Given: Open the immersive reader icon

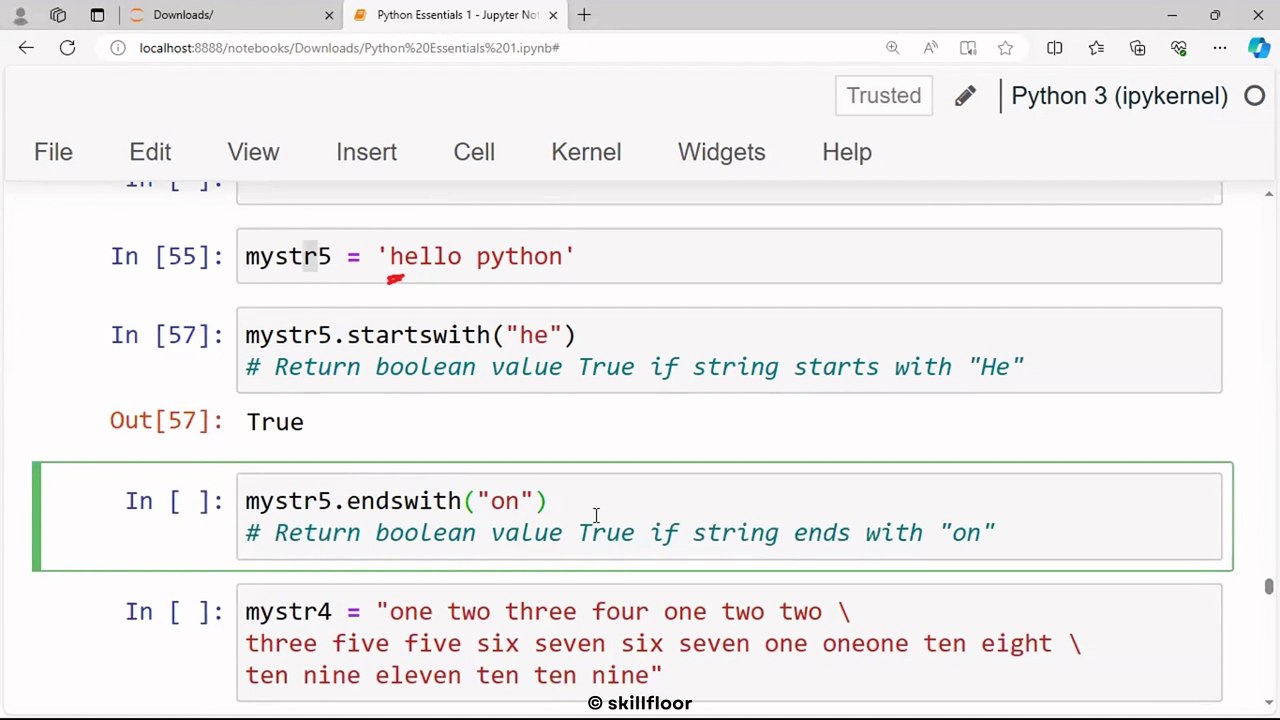Looking at the screenshot, I should 968,47.
